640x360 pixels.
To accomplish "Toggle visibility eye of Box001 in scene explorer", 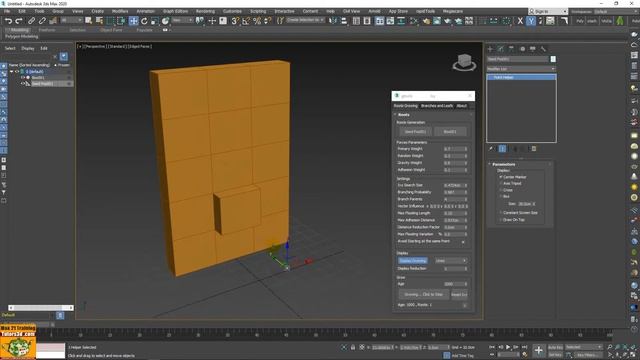I will (x=23, y=78).
